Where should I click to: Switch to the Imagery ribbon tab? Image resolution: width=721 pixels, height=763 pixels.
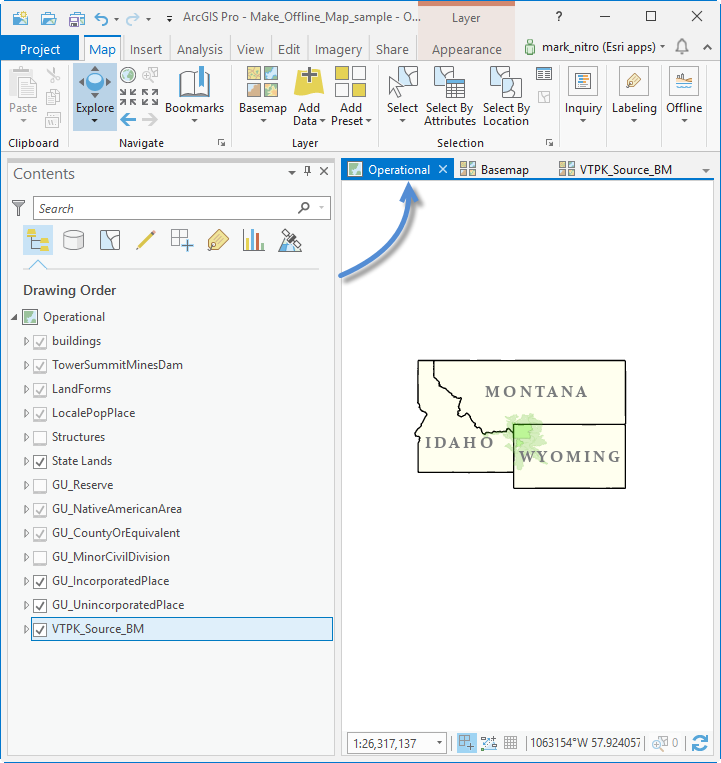[x=338, y=49]
